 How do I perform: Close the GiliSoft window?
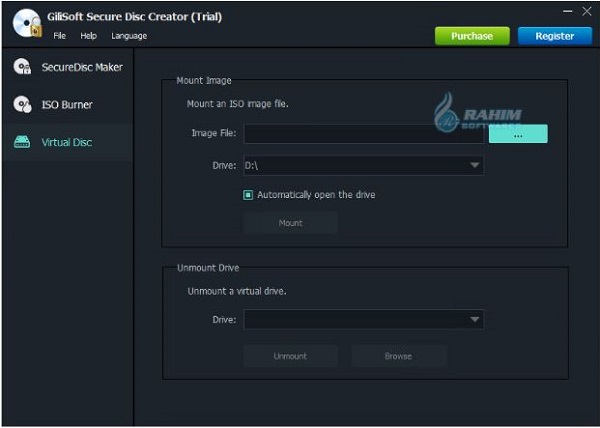(587, 11)
